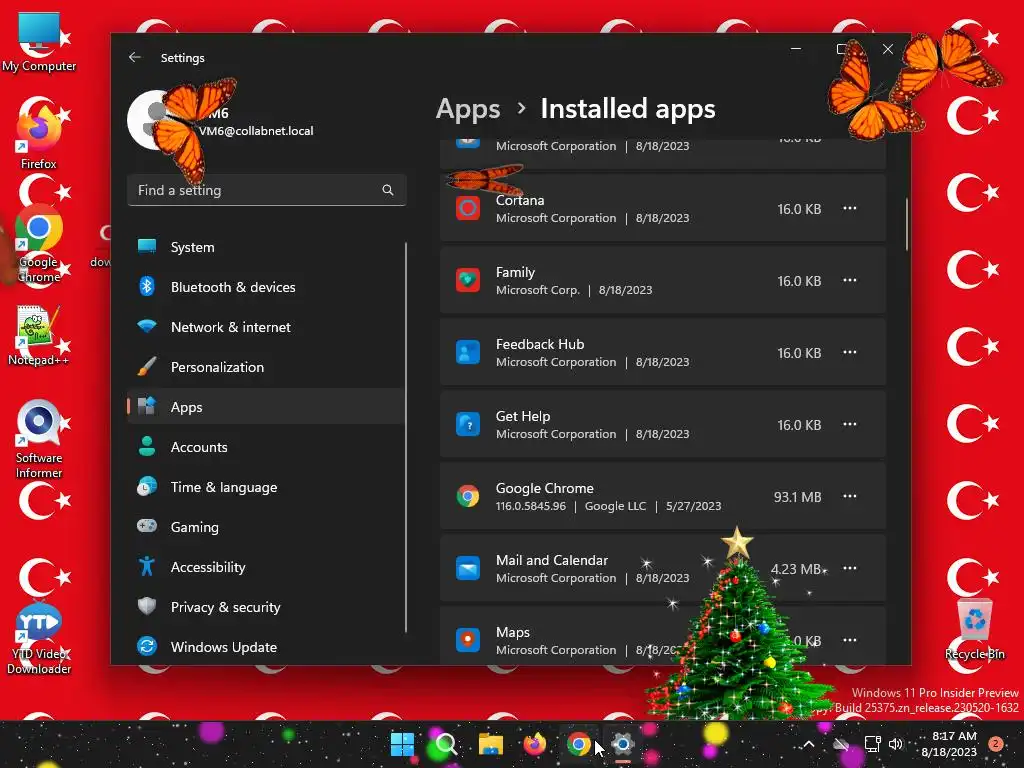Open Privacy & security settings

click(x=266, y=607)
